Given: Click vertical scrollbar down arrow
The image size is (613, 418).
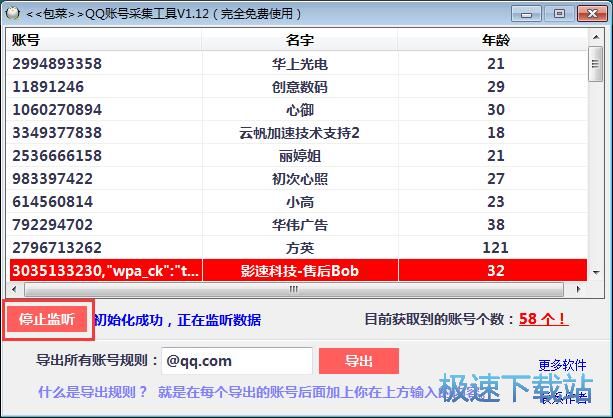Looking at the screenshot, I should pos(596,273).
